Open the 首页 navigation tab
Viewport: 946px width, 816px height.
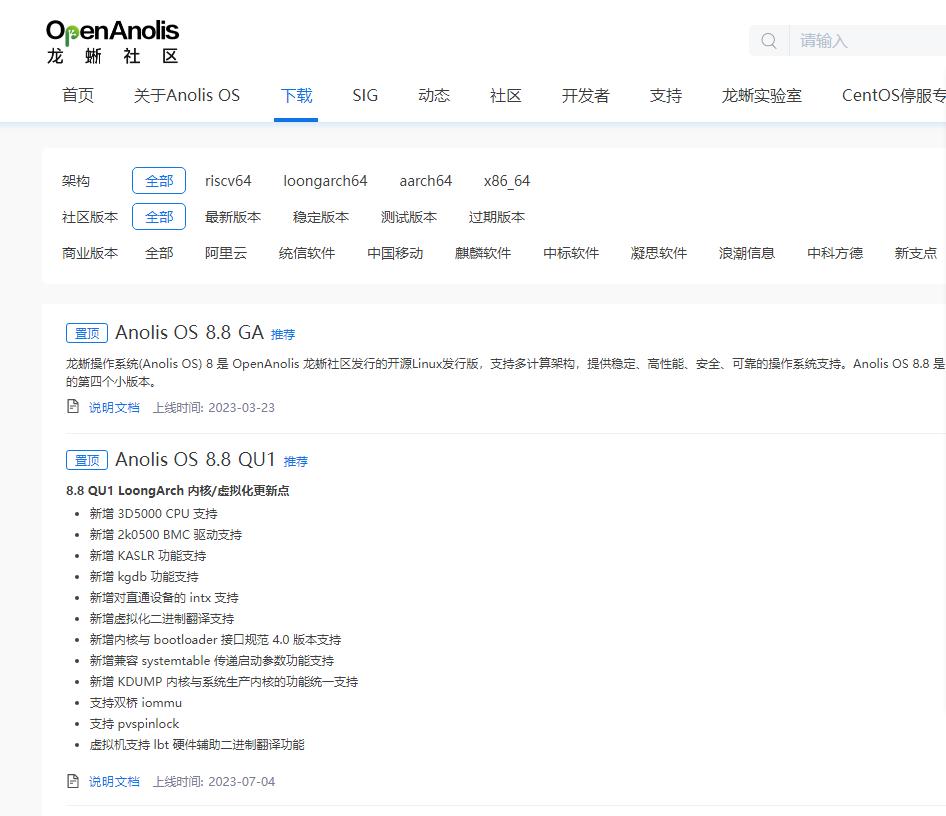click(x=78, y=95)
